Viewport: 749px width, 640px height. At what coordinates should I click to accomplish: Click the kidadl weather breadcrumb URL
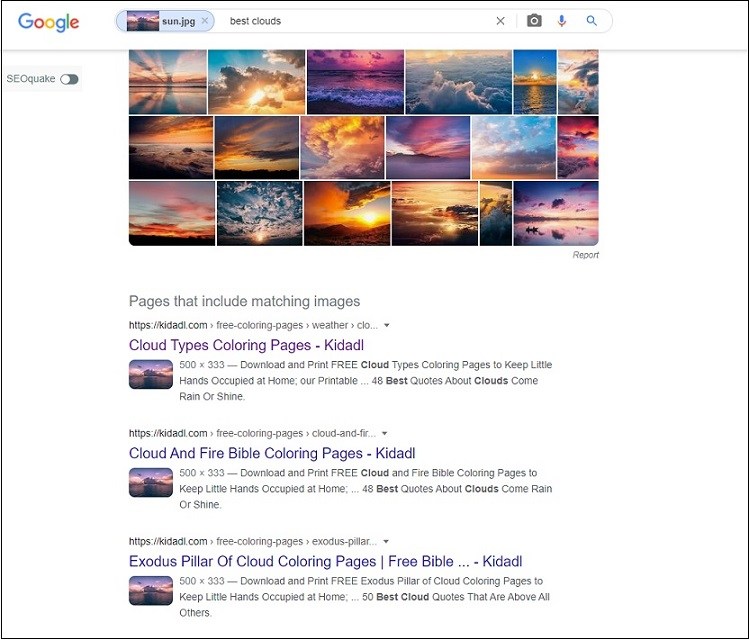point(253,325)
